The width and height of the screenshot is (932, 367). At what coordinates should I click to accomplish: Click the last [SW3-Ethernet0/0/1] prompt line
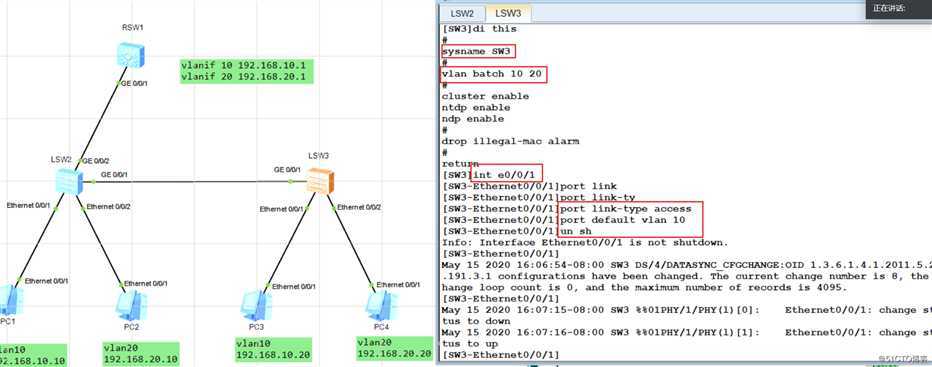pos(500,355)
